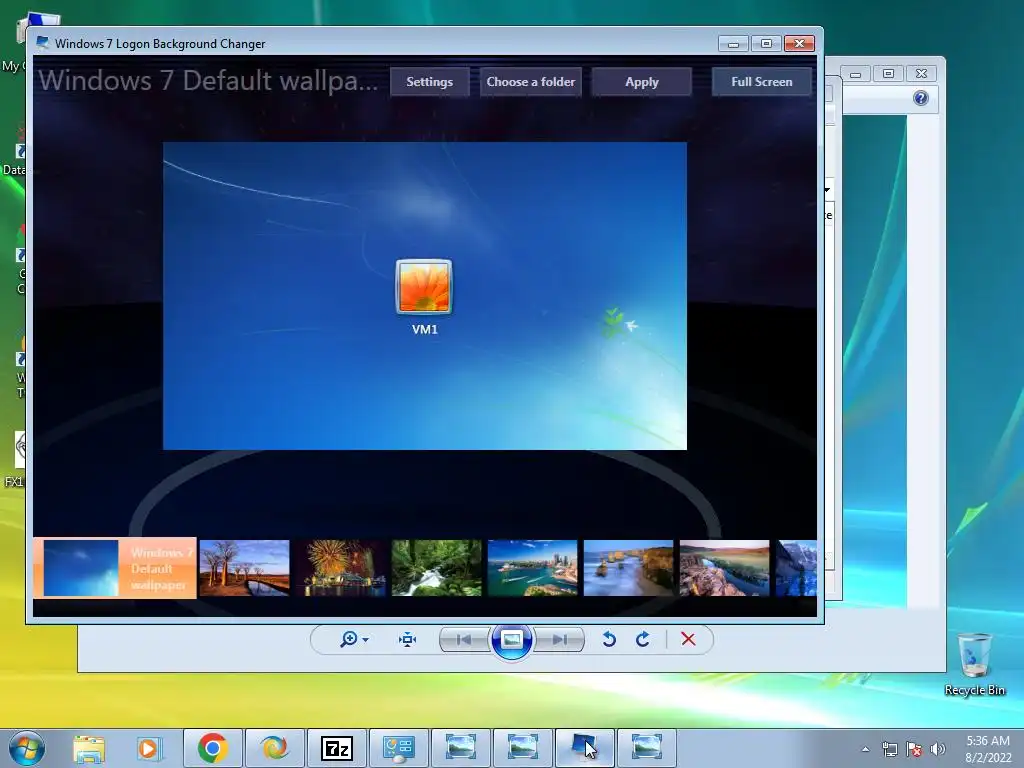
Task: Start slide show in Photo Viewer
Action: [511, 639]
